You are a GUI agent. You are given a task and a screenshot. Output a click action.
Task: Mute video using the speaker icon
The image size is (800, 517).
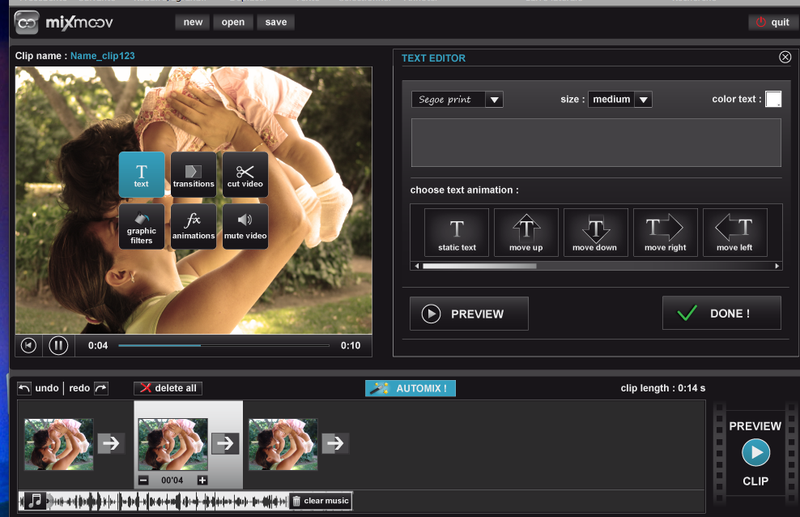tap(245, 226)
